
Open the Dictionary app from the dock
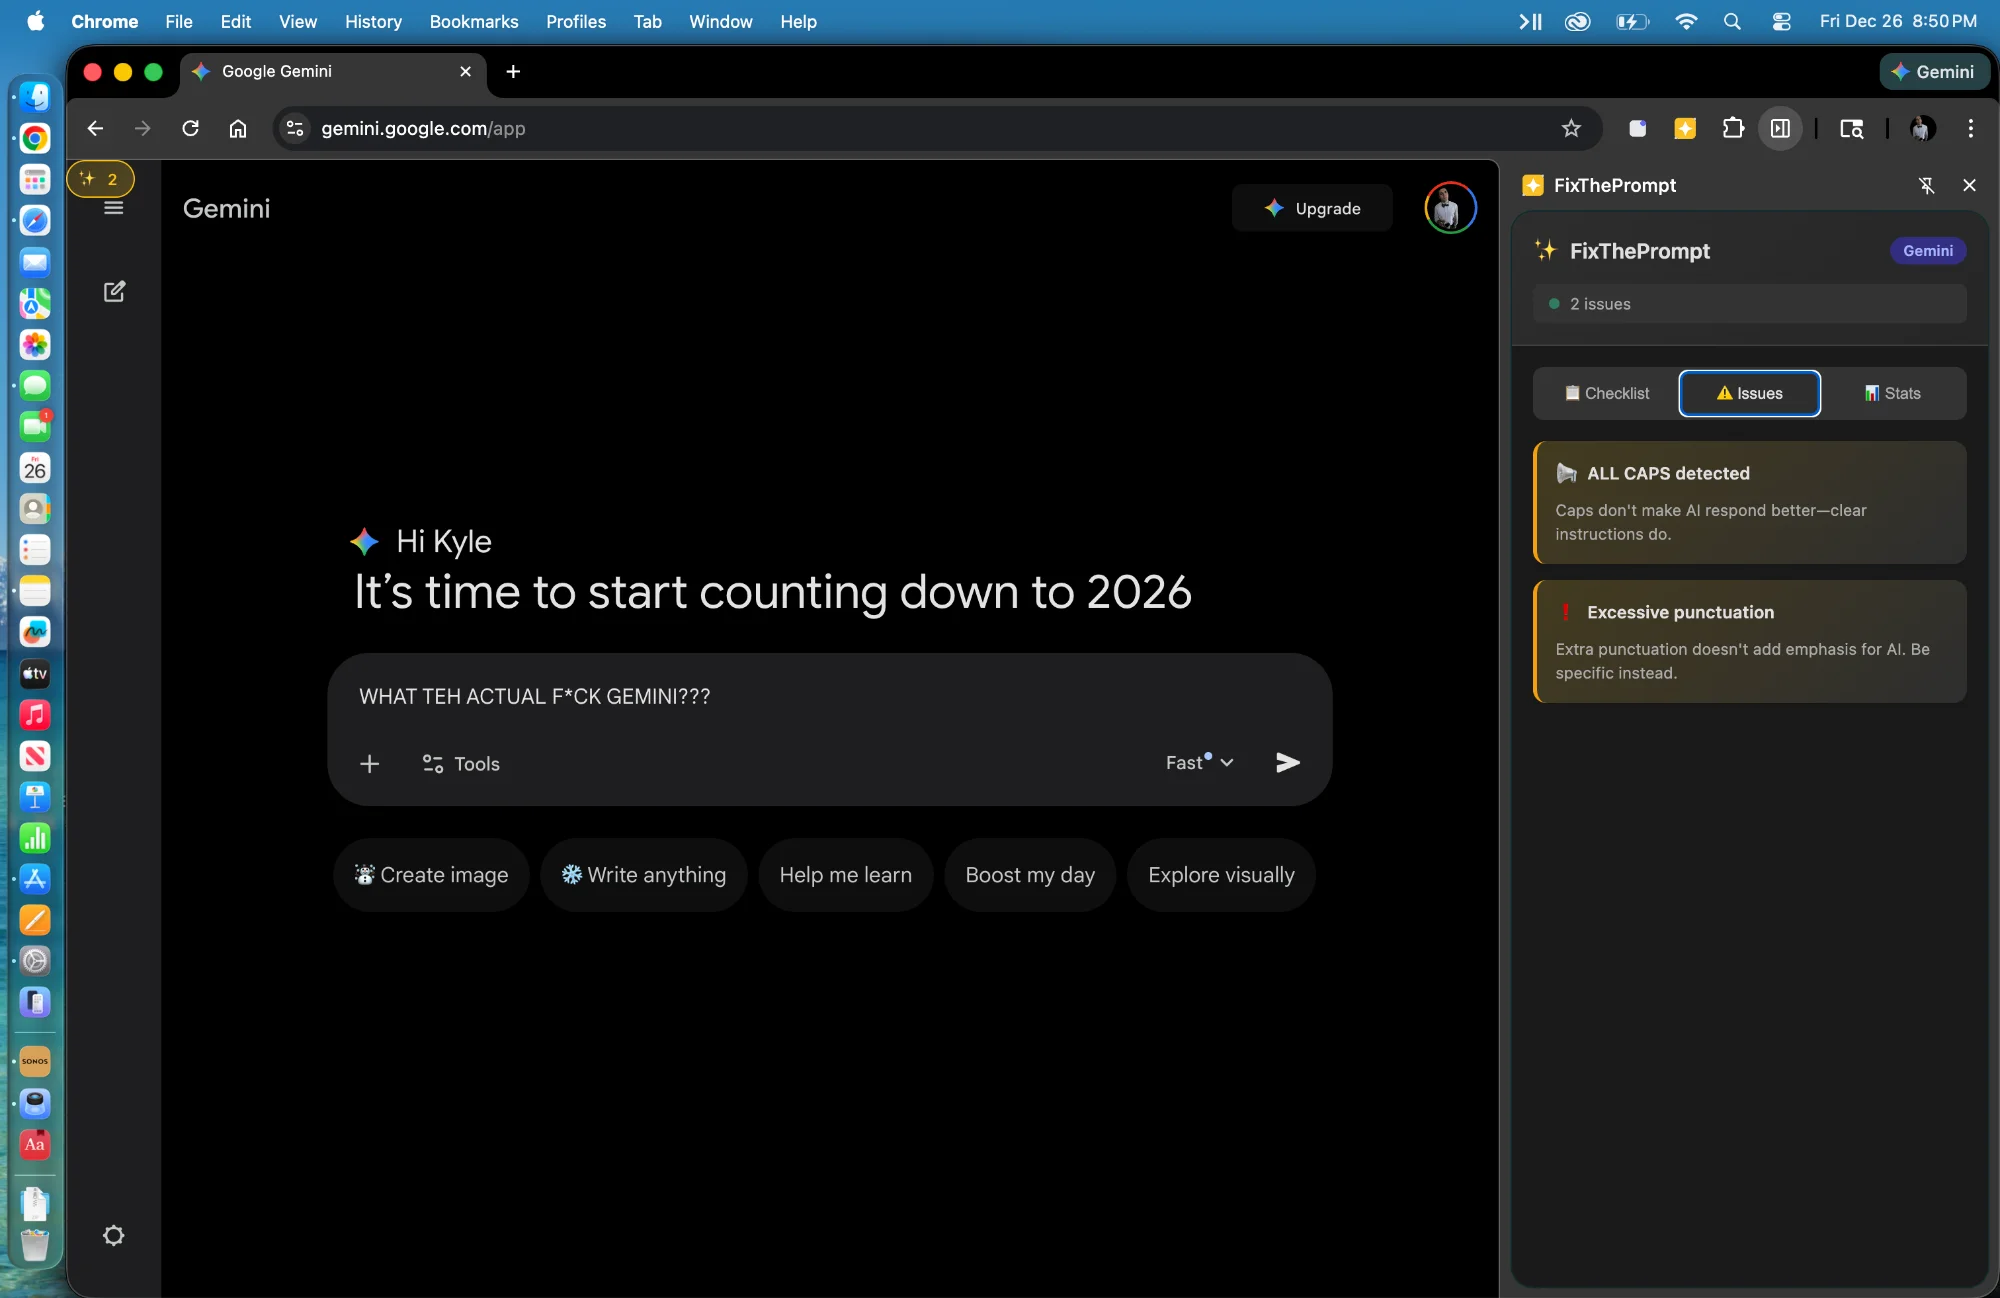35,1146
